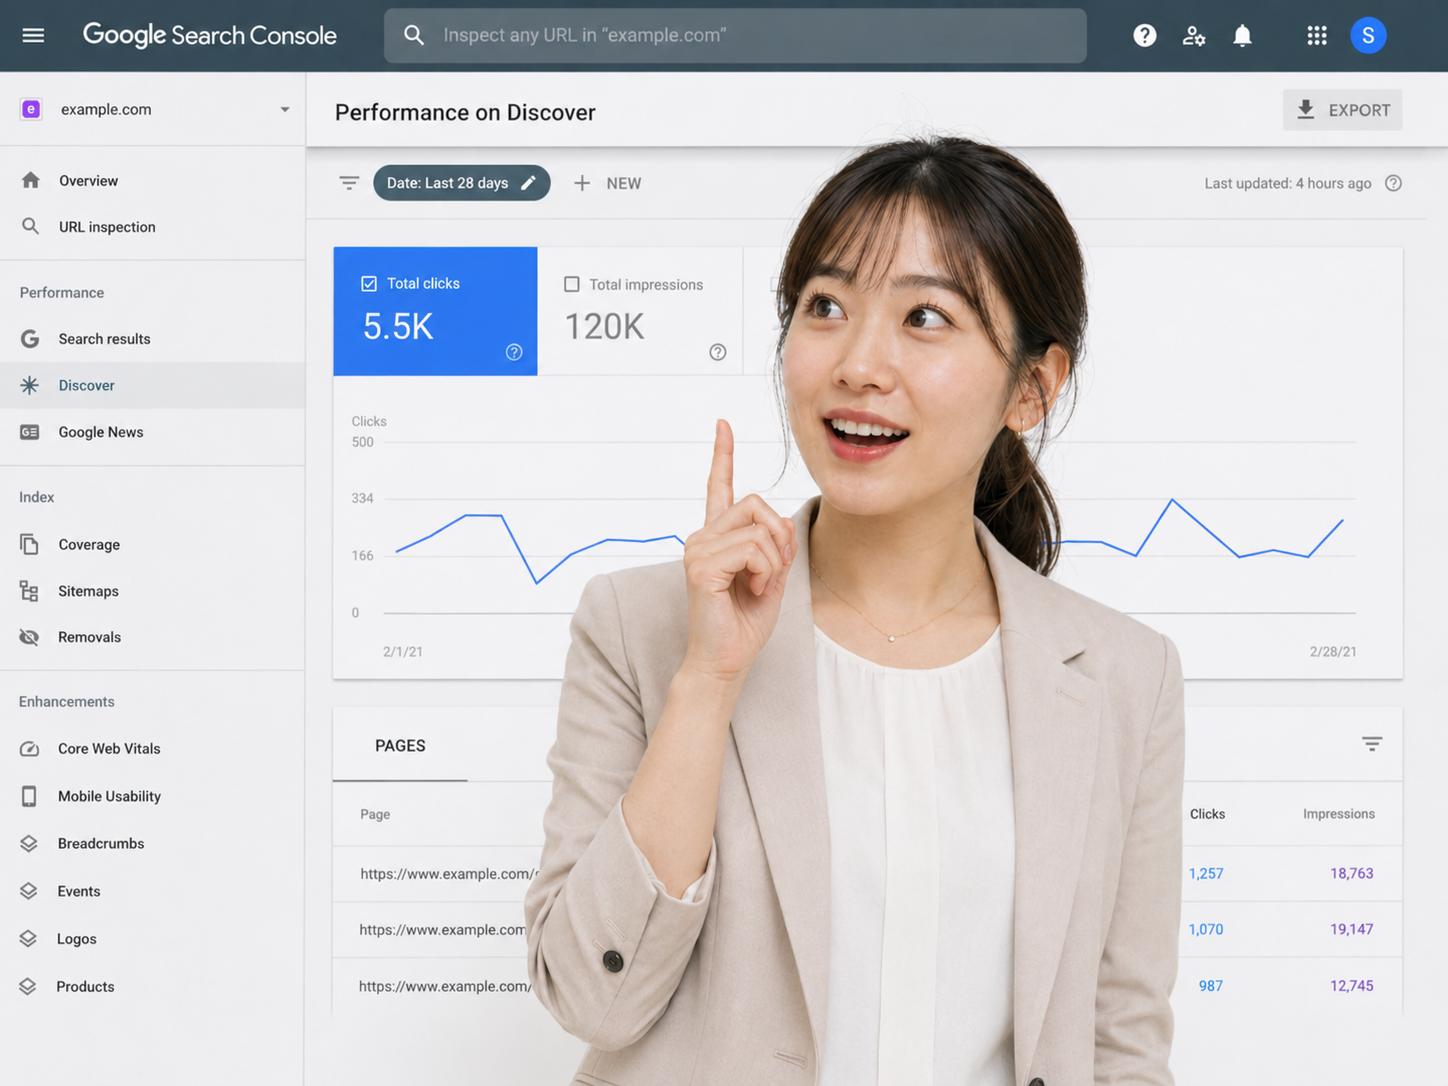
Task: Click the Date: Last 28 days chip
Action: [x=461, y=183]
